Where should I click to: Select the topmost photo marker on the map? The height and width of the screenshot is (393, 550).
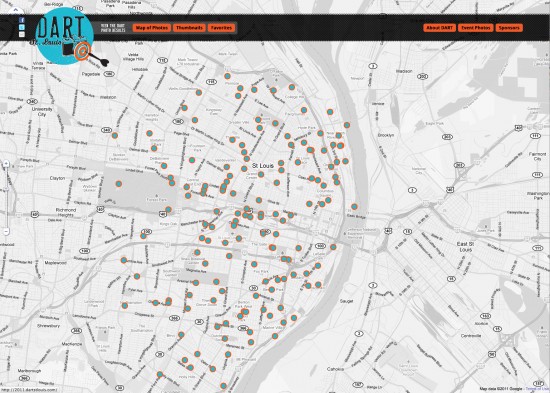227,76
